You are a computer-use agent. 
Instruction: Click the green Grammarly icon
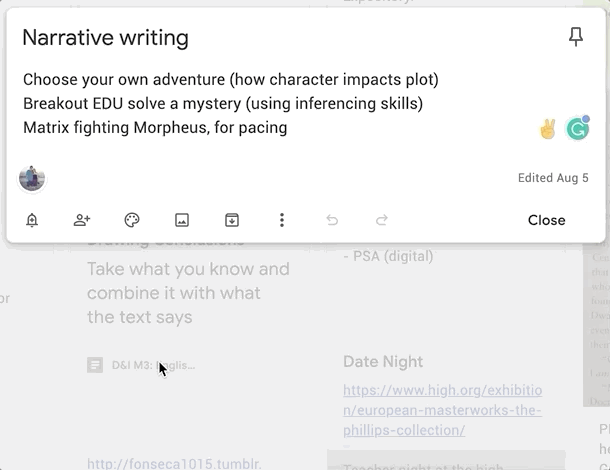577,128
